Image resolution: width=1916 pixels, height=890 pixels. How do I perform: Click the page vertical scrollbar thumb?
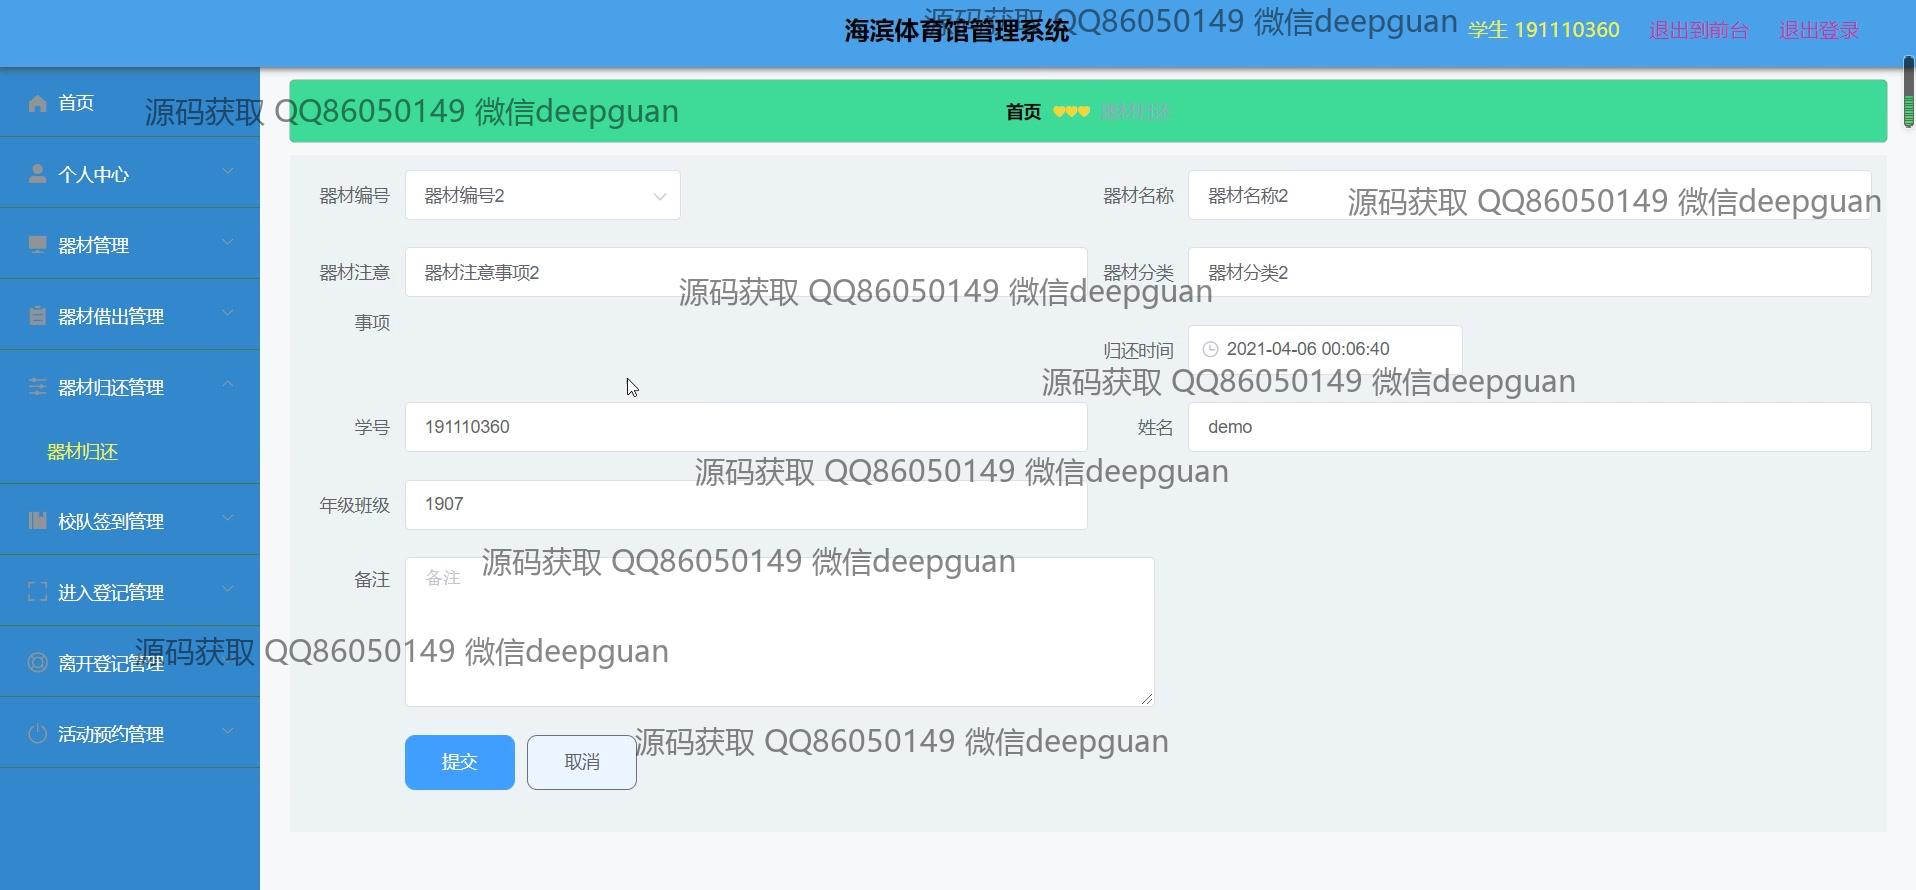click(1909, 92)
